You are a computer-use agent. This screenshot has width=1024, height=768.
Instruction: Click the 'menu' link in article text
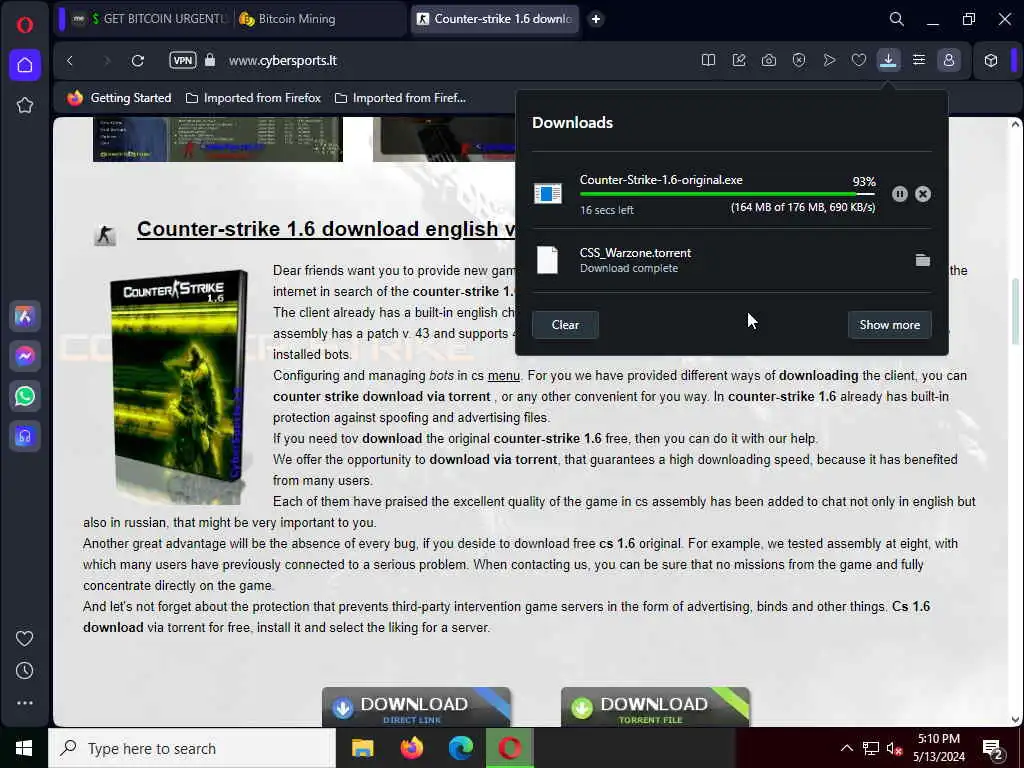coord(504,376)
